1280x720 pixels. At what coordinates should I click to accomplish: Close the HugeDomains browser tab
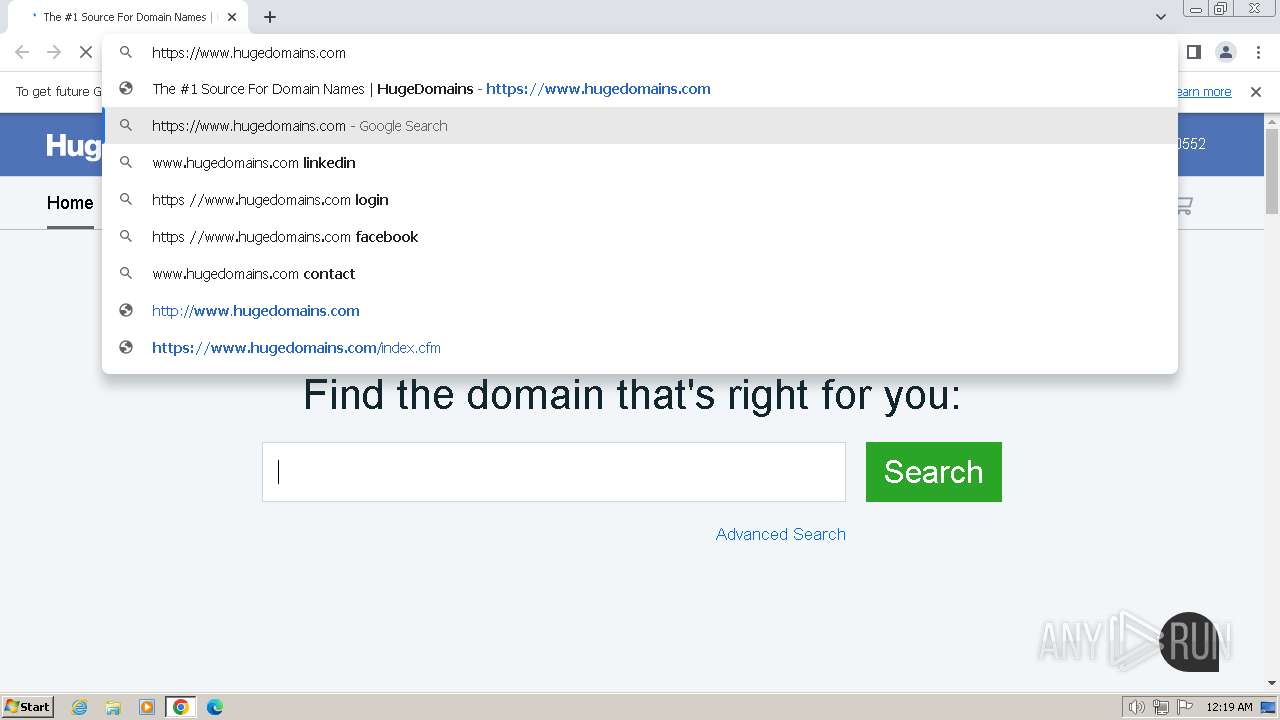coord(232,17)
